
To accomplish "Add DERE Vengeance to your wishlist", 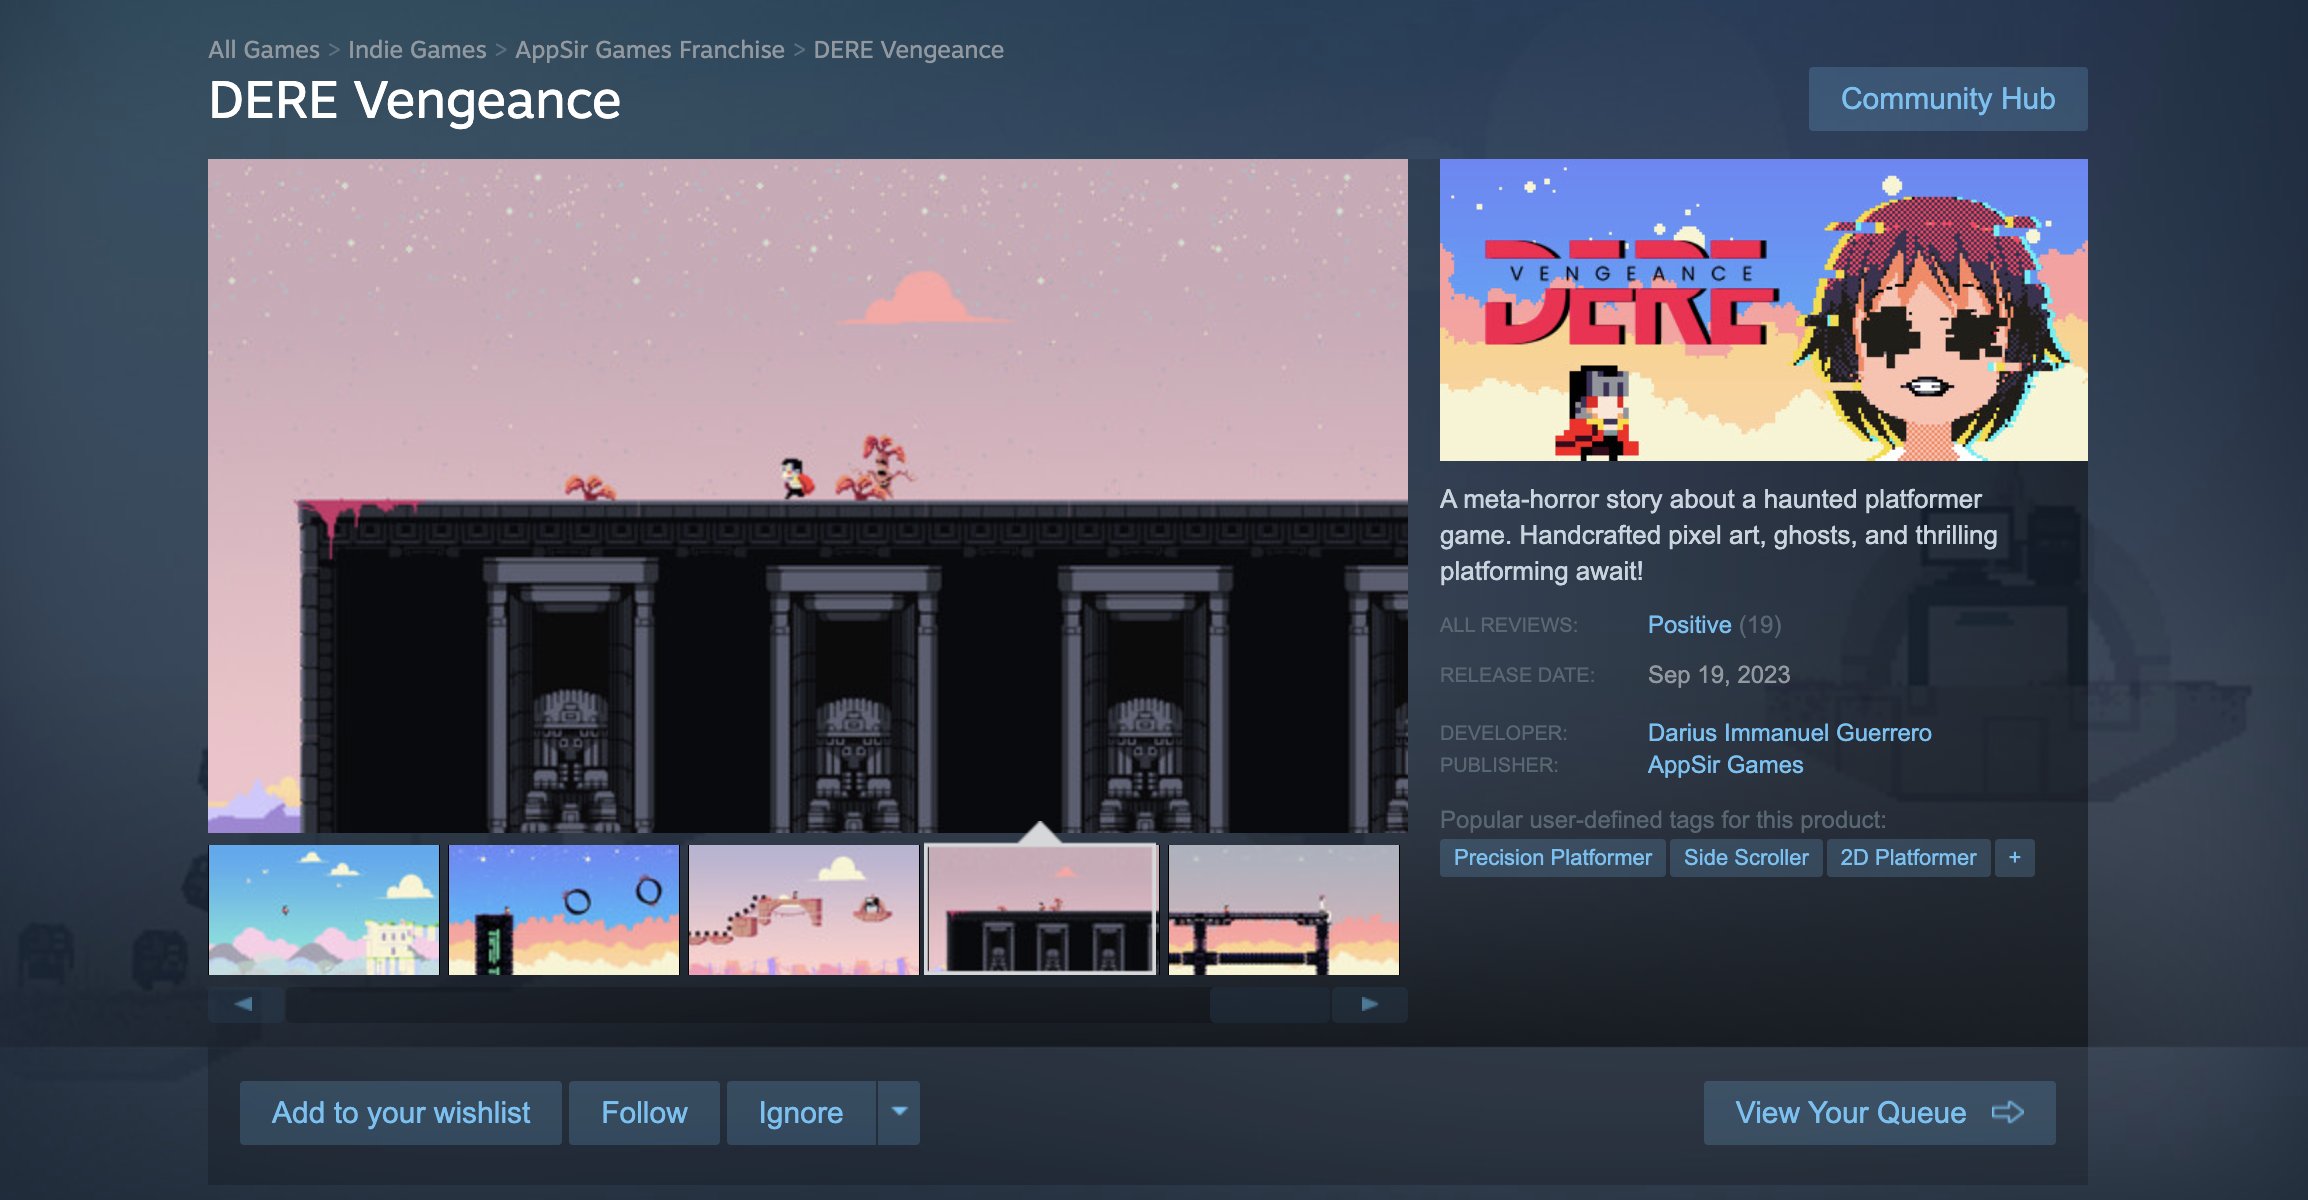I will click(401, 1113).
